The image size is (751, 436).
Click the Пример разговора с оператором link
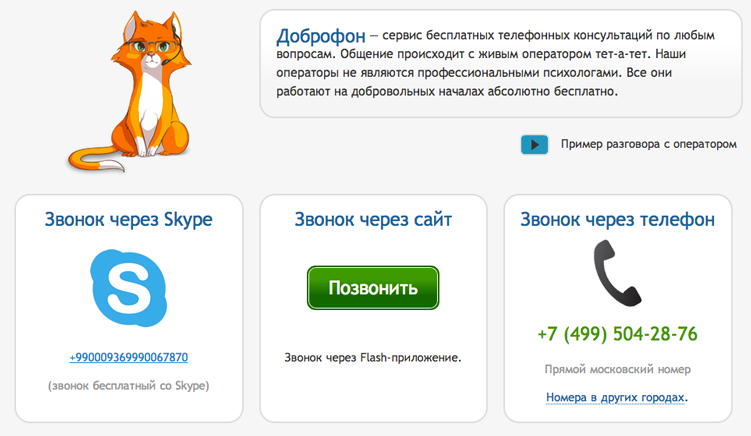click(648, 144)
